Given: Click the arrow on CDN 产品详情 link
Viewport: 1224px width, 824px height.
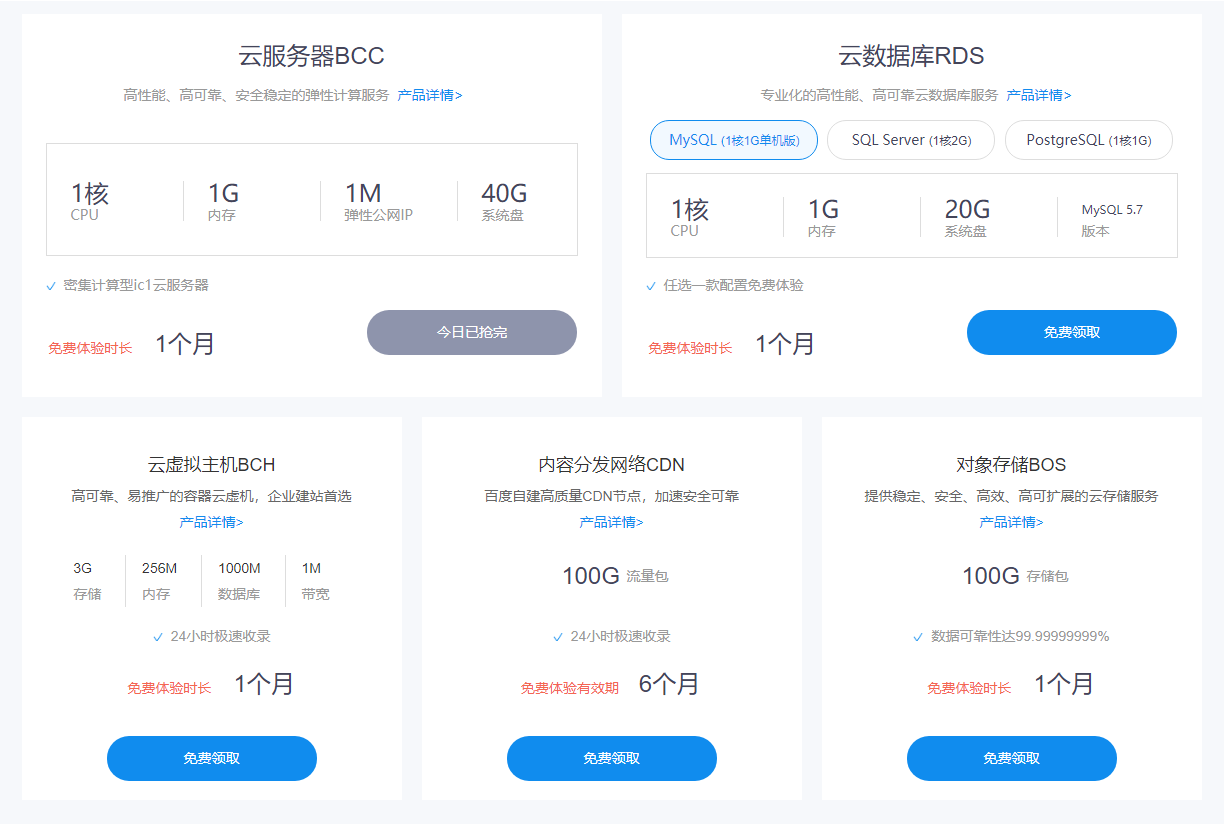Looking at the screenshot, I should point(641,521).
